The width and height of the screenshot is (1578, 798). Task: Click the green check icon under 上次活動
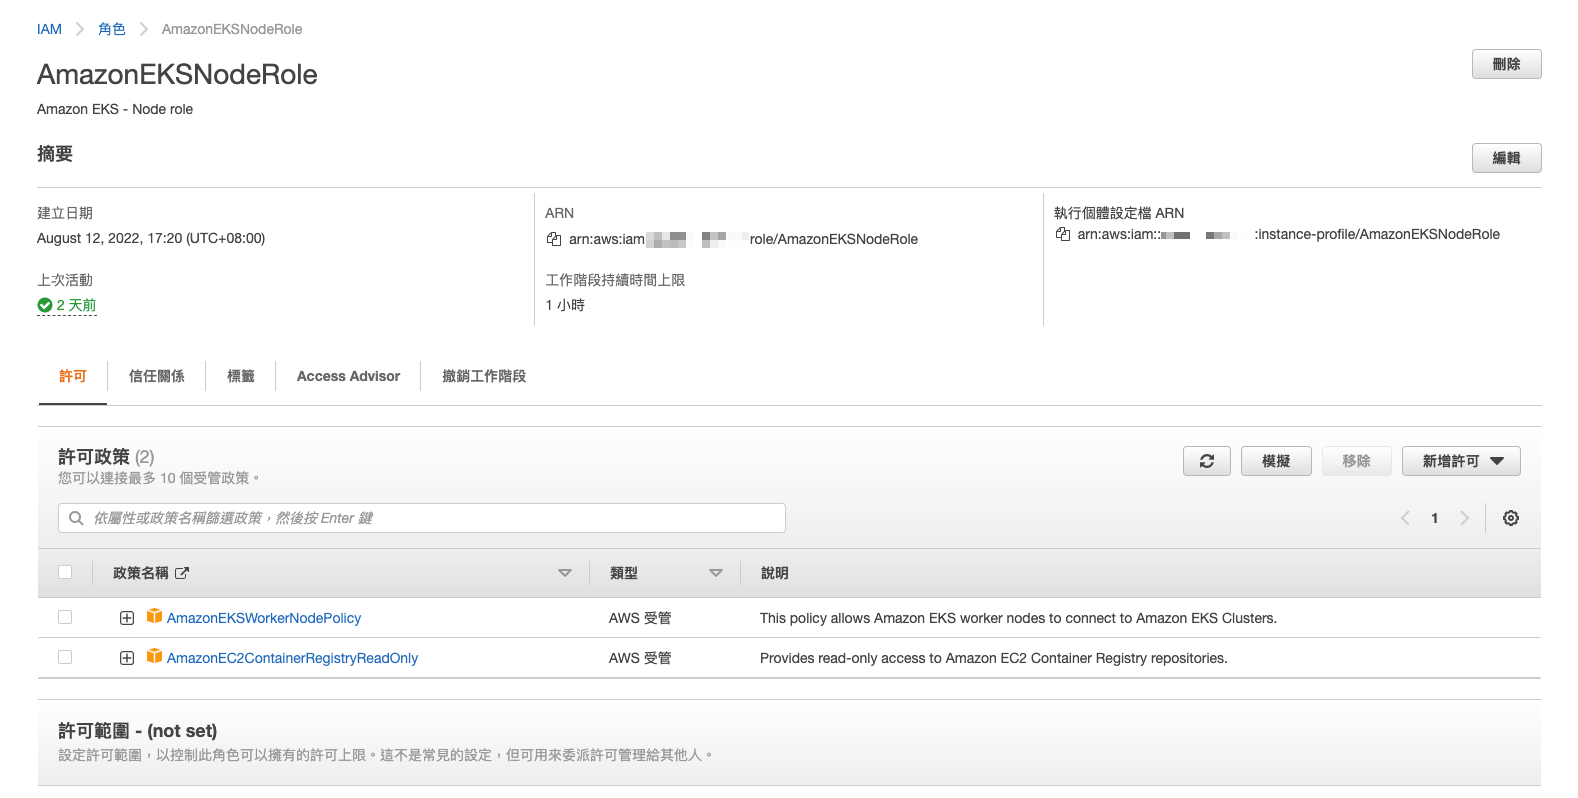click(44, 305)
